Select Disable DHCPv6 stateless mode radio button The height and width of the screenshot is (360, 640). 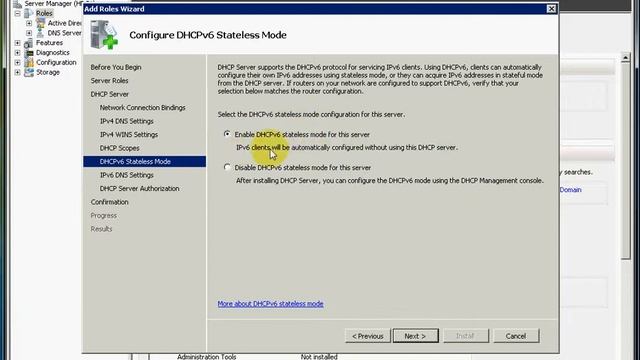227,167
